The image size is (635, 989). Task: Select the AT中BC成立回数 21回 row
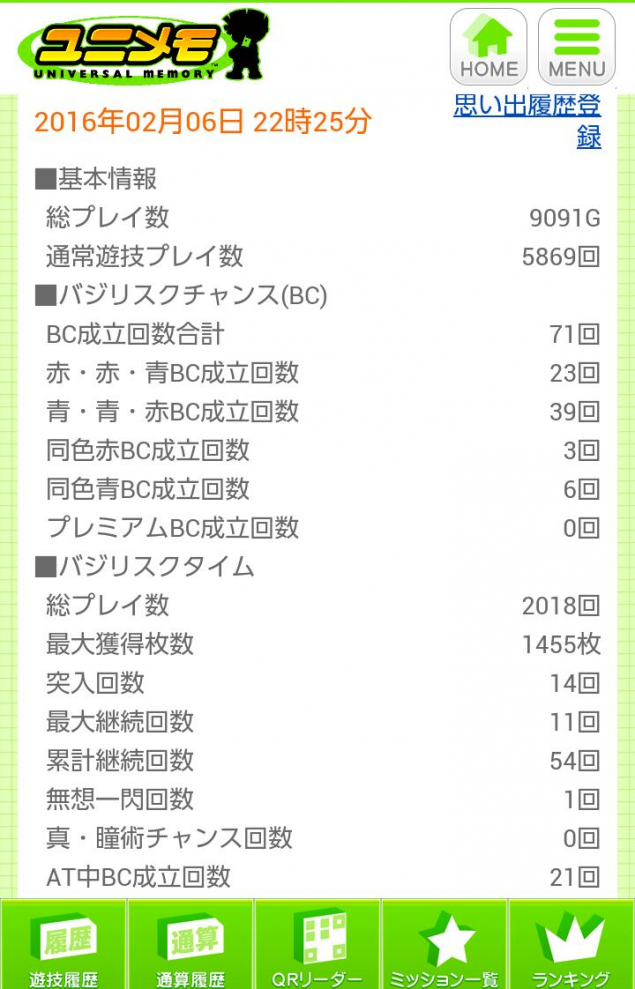[x=323, y=877]
